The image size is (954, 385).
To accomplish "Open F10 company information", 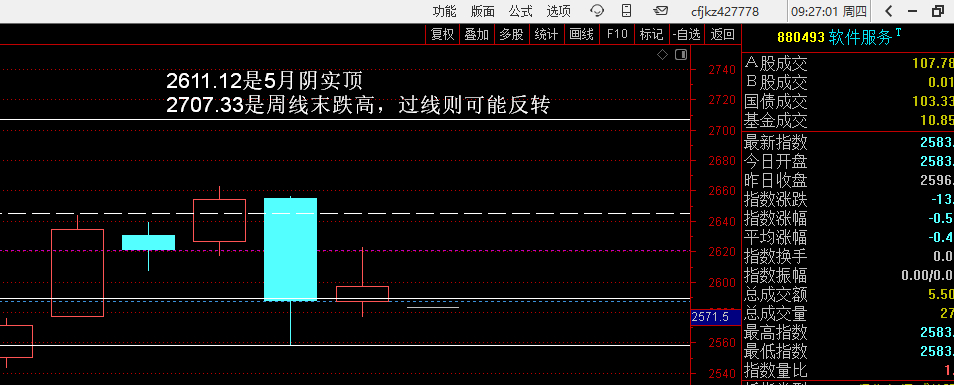I will [617, 35].
